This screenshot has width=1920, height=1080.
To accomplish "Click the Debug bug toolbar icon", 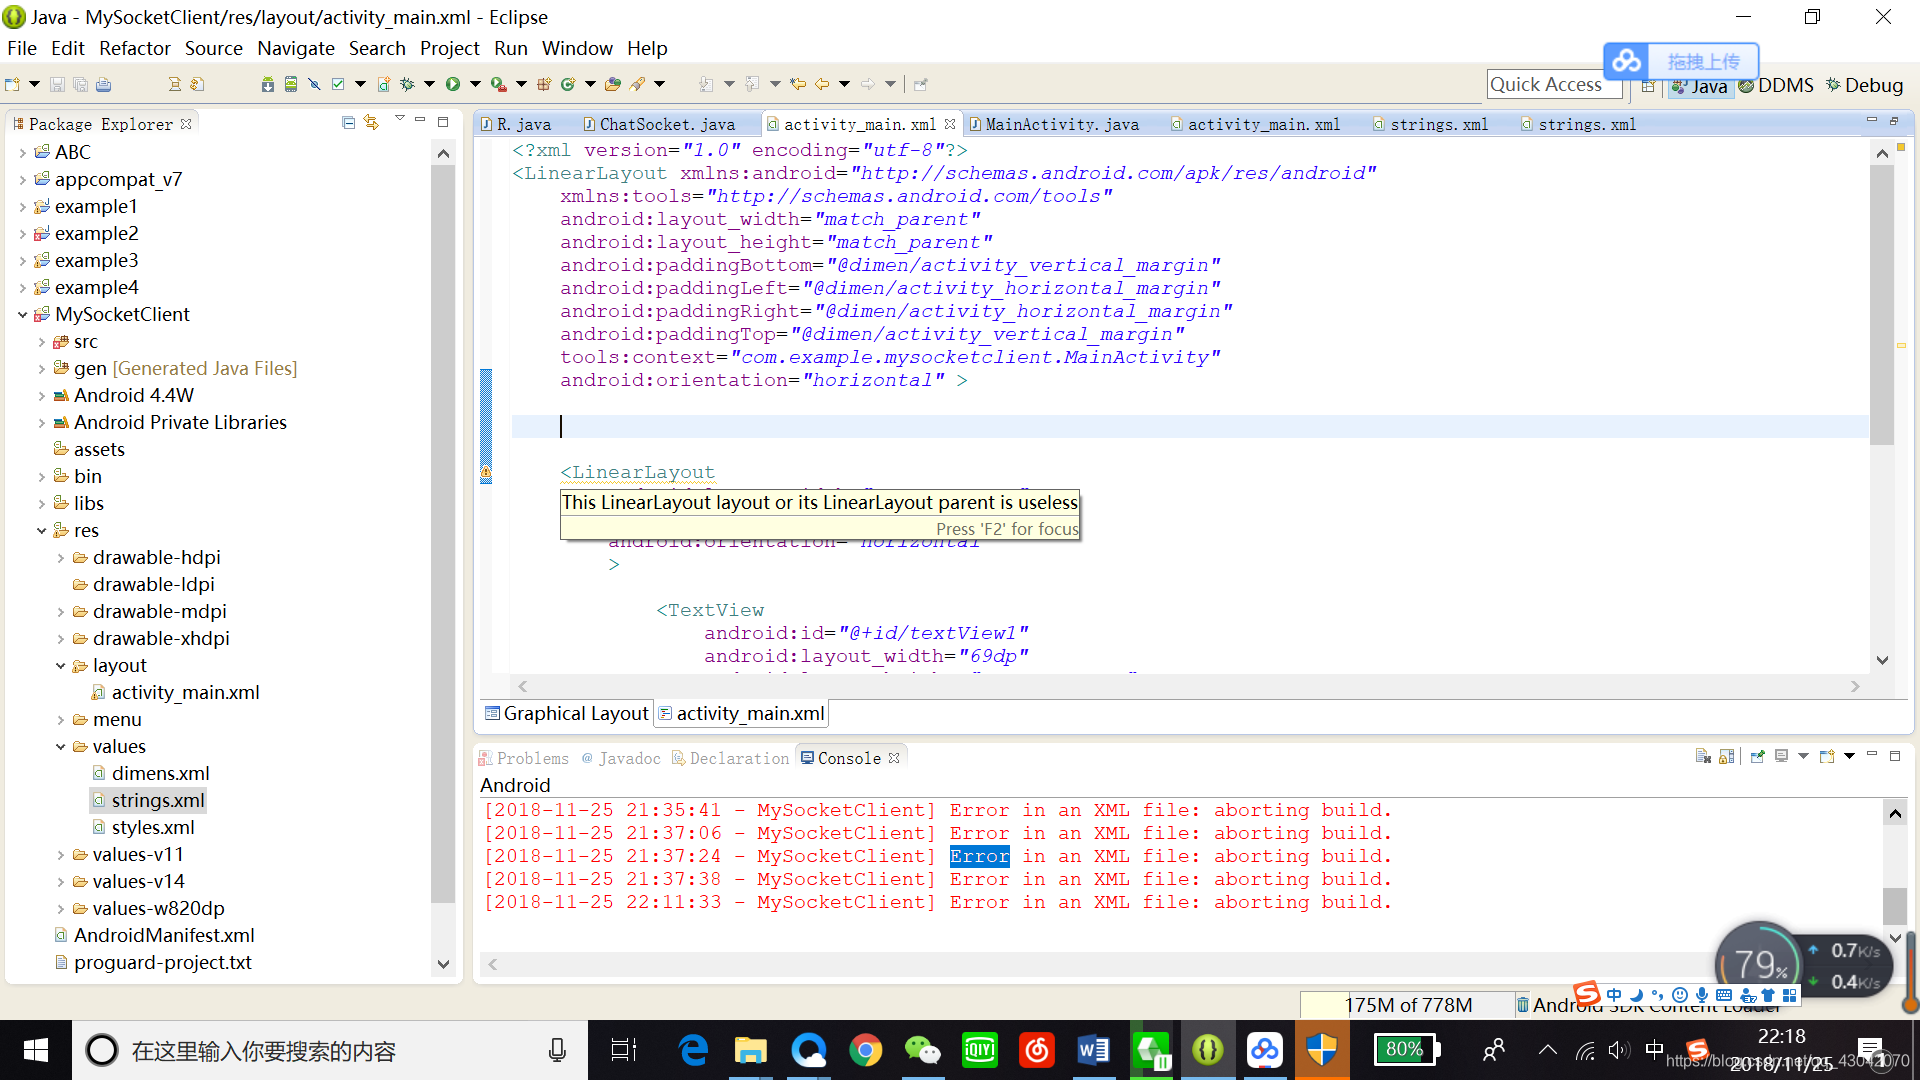I will 407,85.
